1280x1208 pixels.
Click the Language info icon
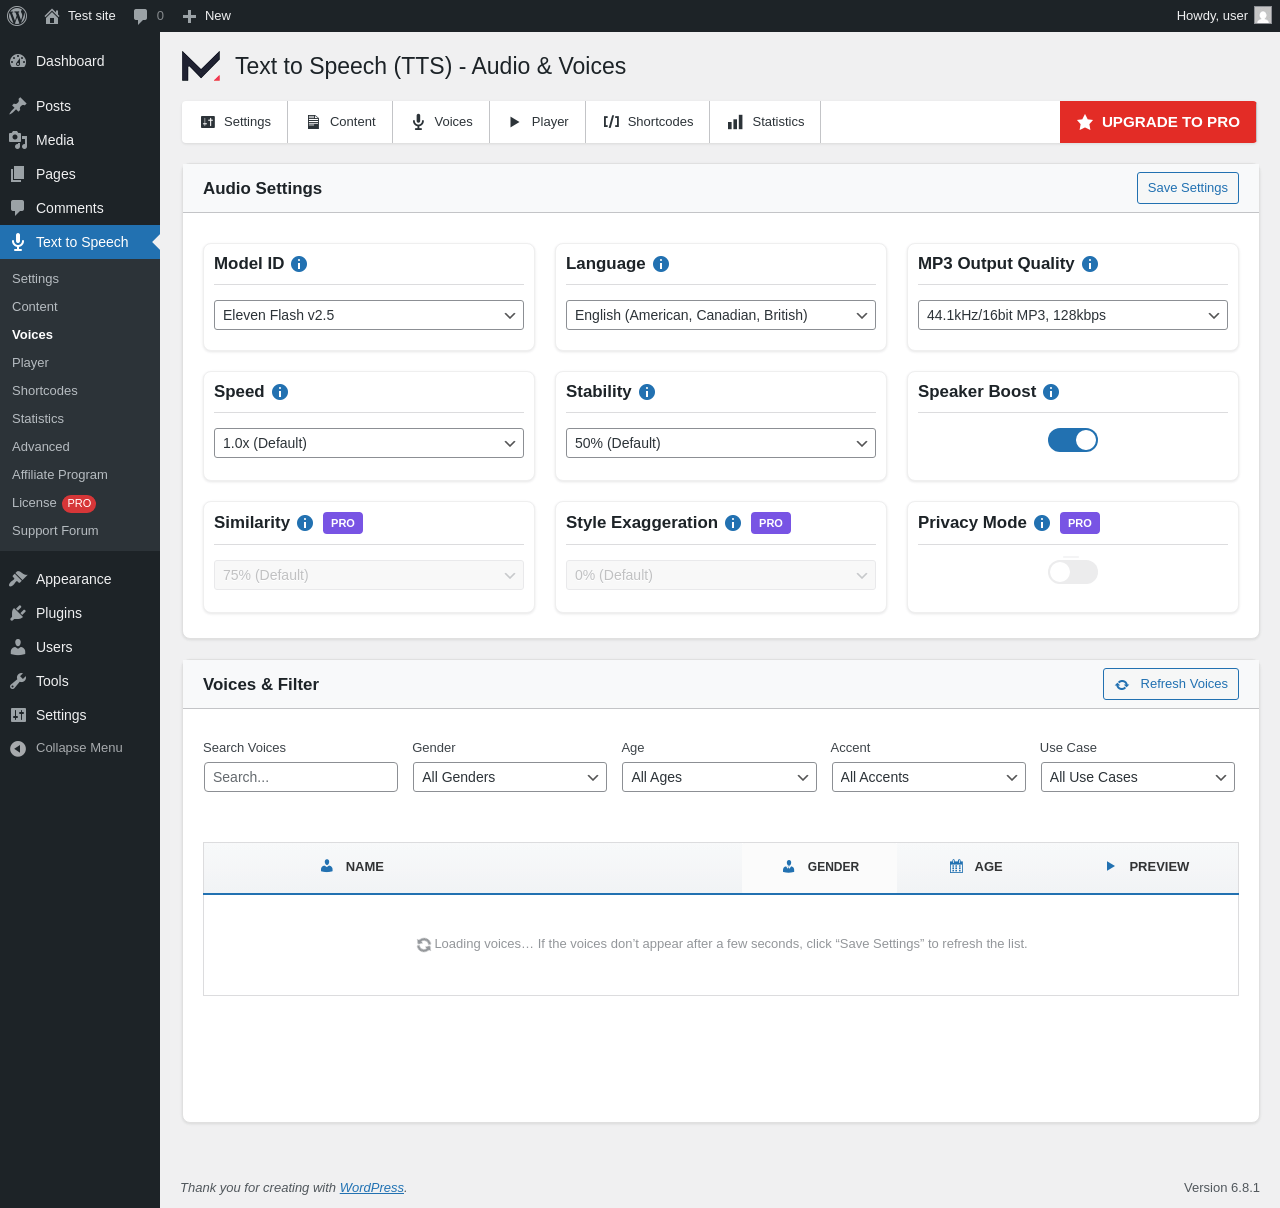click(661, 264)
